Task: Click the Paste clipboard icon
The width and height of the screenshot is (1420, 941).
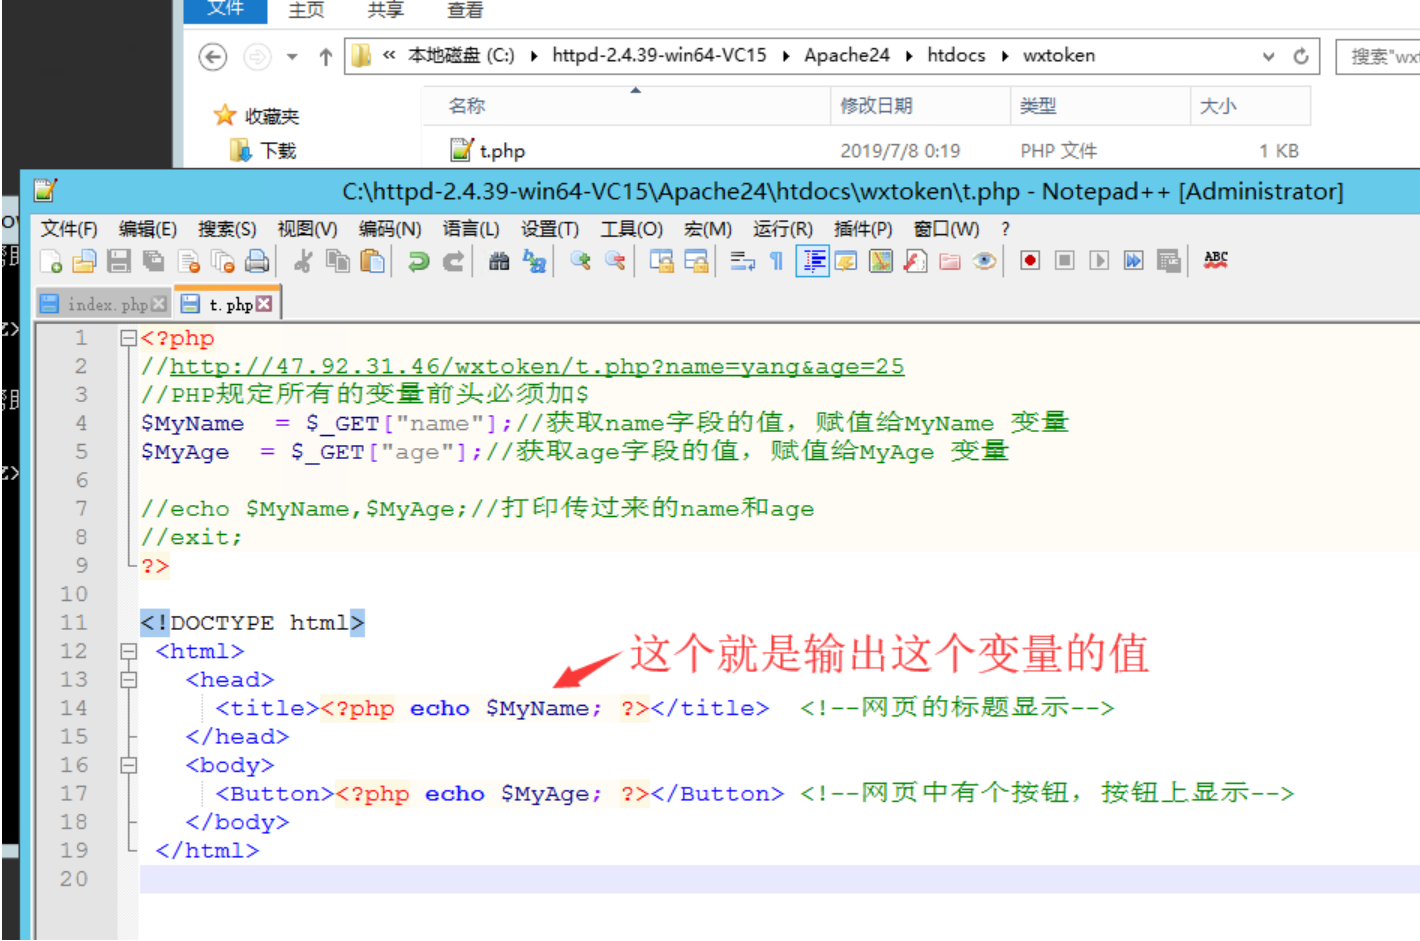Action: pyautogui.click(x=372, y=262)
